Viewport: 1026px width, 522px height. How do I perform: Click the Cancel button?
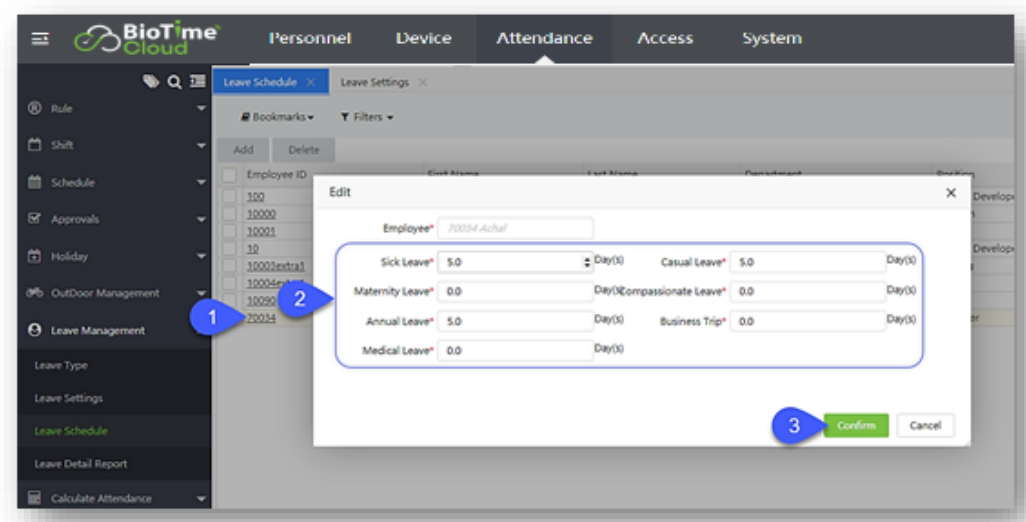[925, 425]
